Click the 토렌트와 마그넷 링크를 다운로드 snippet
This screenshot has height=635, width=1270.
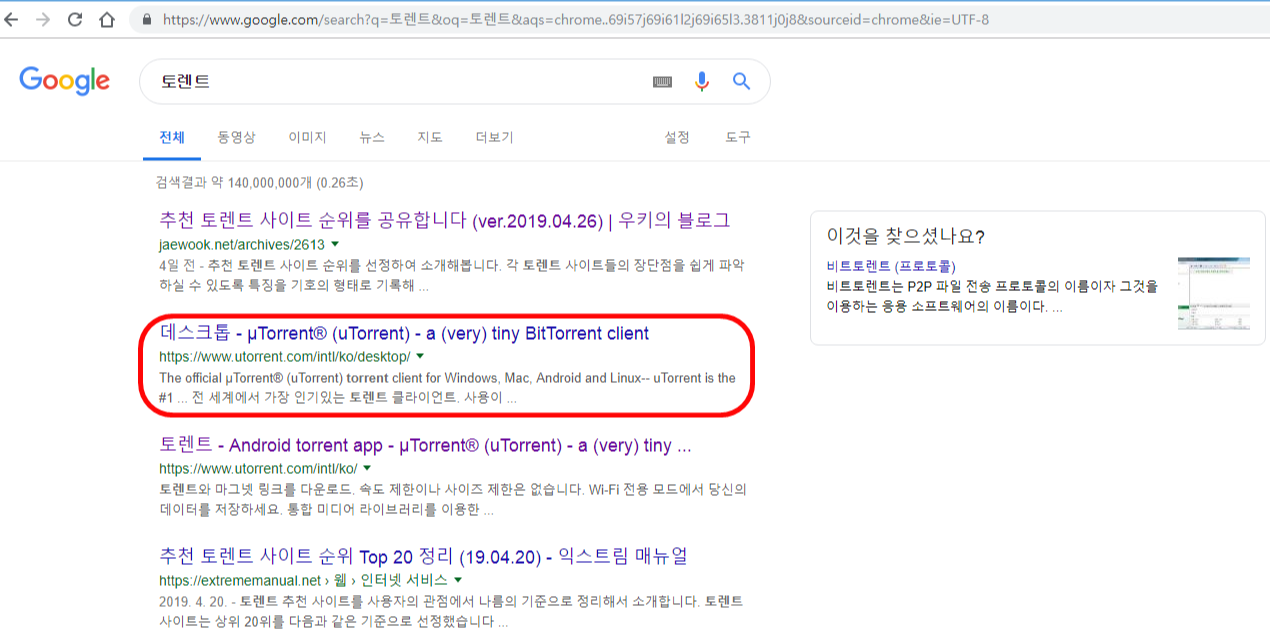pyautogui.click(x=453, y=500)
